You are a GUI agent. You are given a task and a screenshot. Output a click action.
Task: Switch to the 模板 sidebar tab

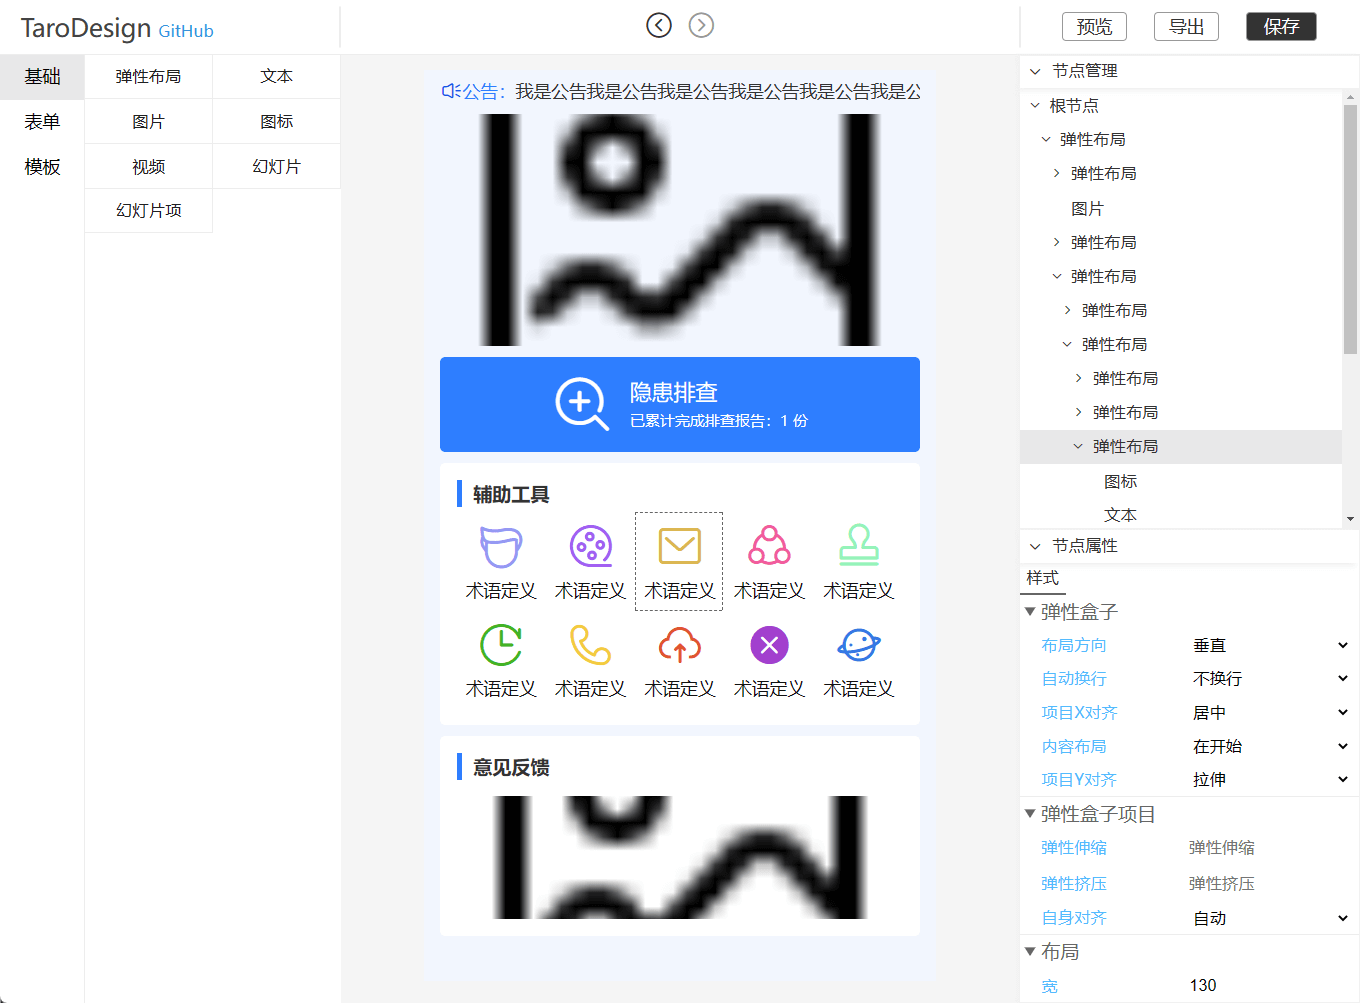click(41, 166)
